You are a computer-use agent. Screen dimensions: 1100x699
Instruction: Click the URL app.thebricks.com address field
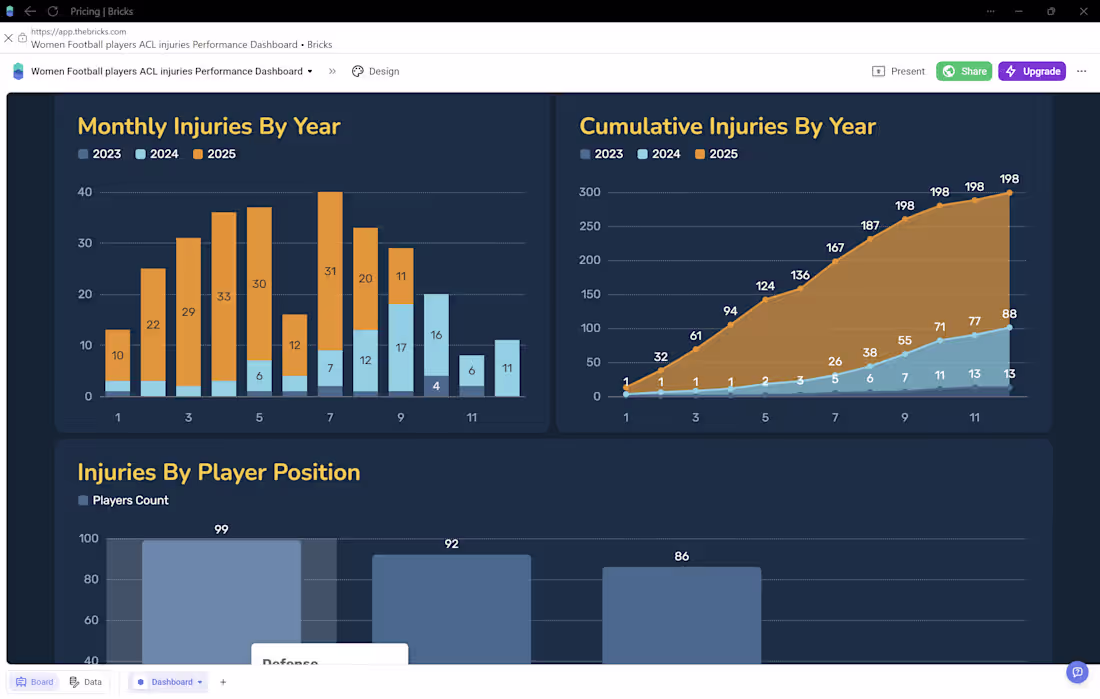pos(79,32)
